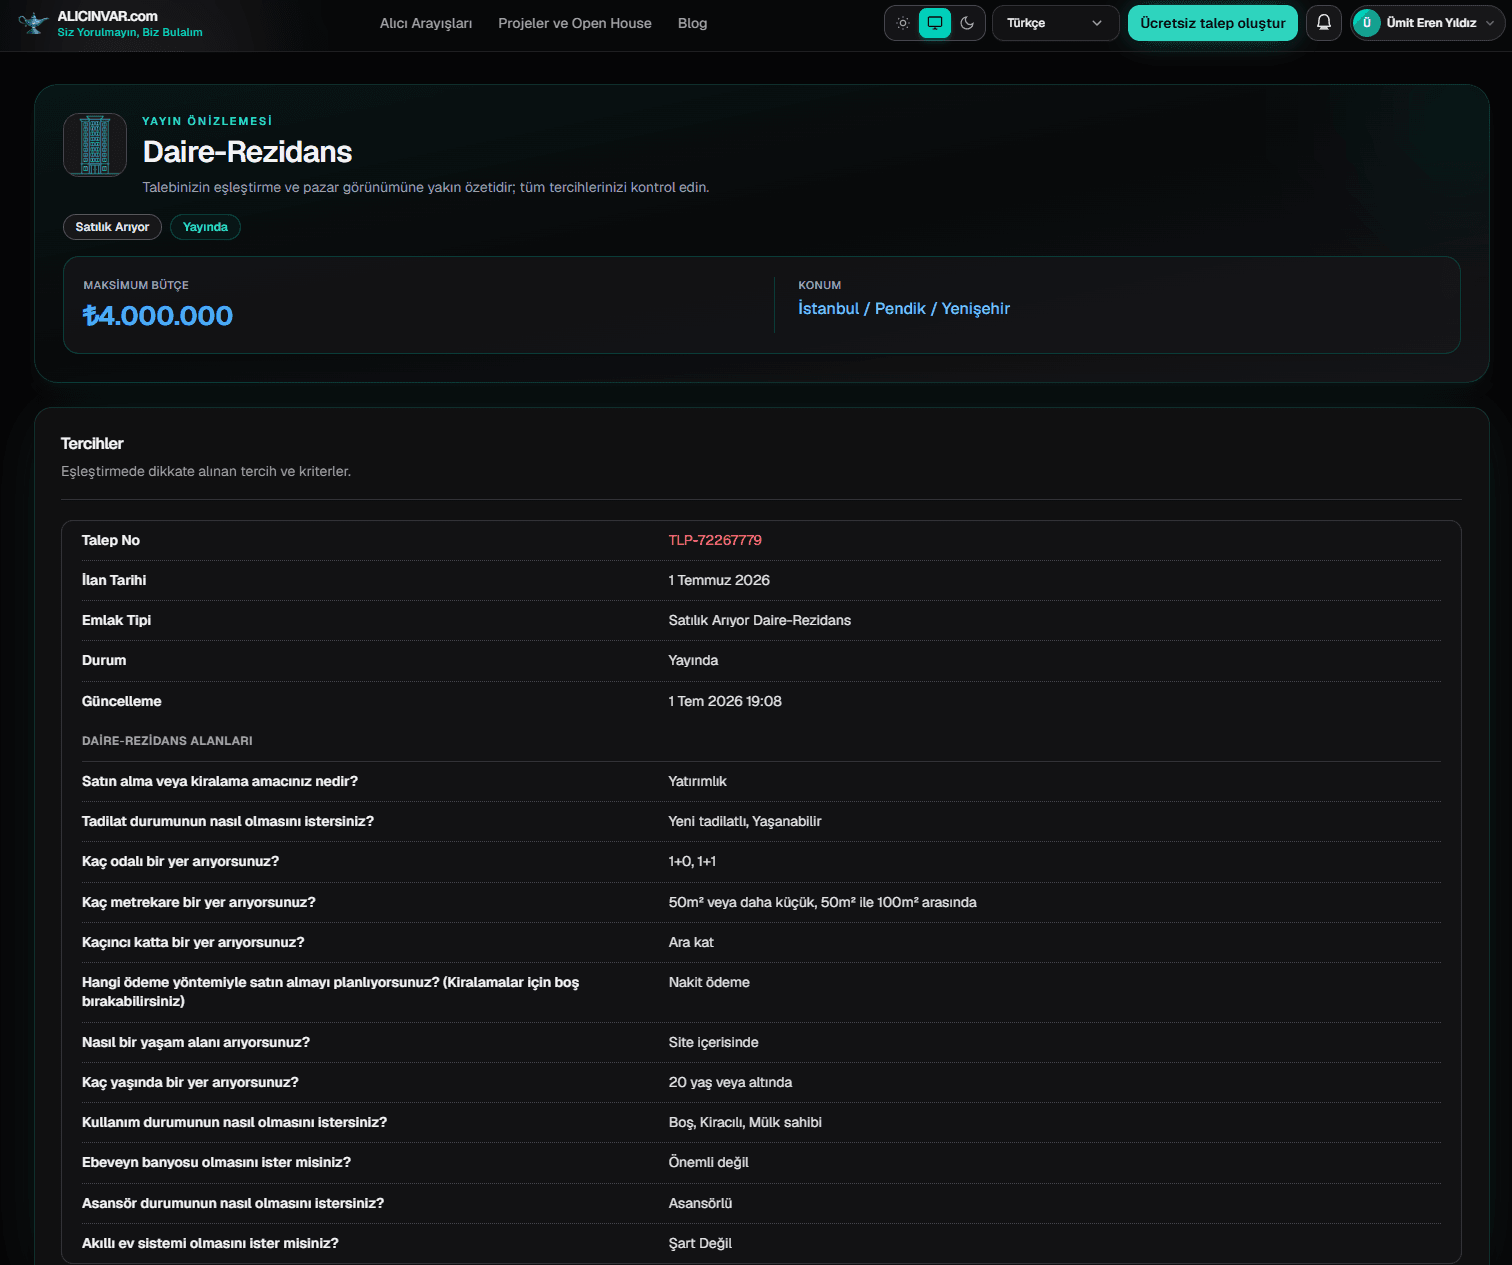The width and height of the screenshot is (1512, 1265).
Task: Open notifications bell icon
Action: click(1324, 23)
